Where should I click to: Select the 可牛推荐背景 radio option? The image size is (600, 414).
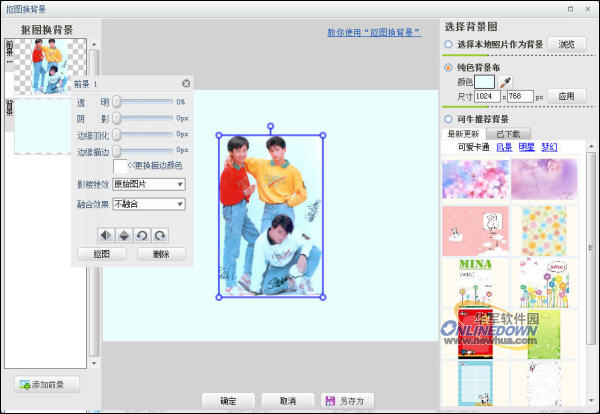448,119
